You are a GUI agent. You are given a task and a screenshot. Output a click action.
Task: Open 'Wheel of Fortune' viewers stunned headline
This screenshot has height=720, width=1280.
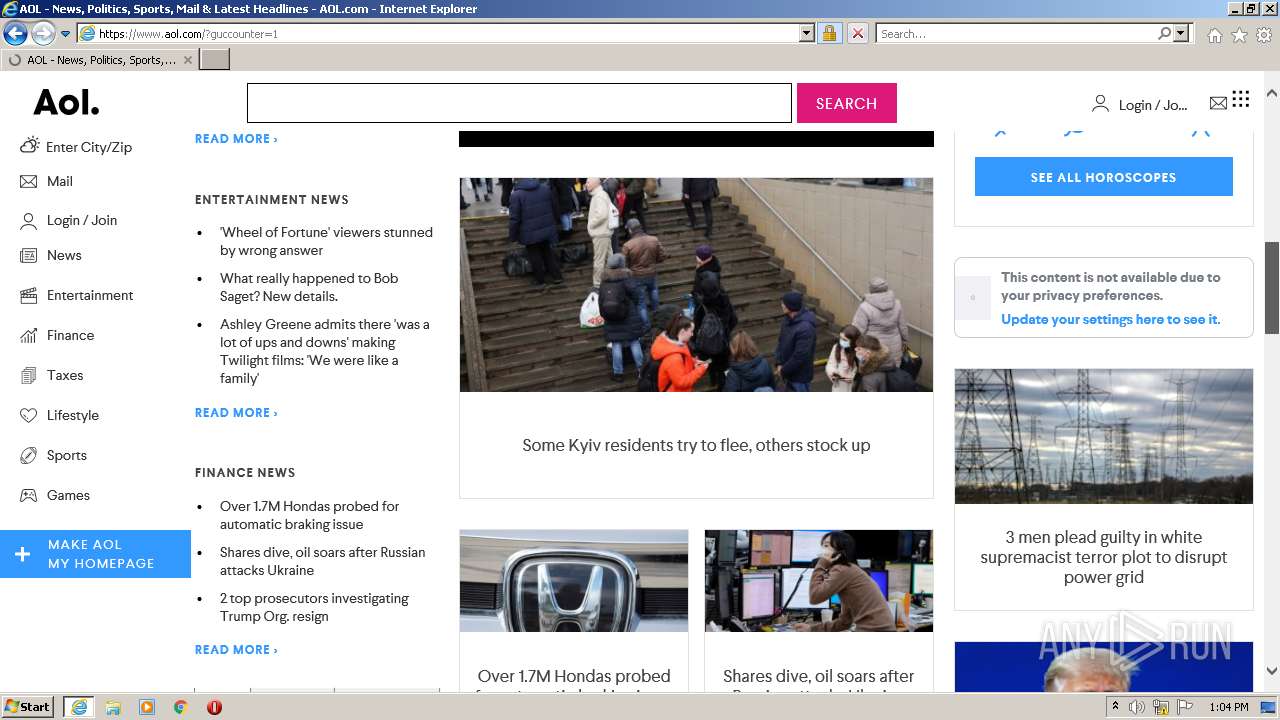pyautogui.click(x=326, y=241)
